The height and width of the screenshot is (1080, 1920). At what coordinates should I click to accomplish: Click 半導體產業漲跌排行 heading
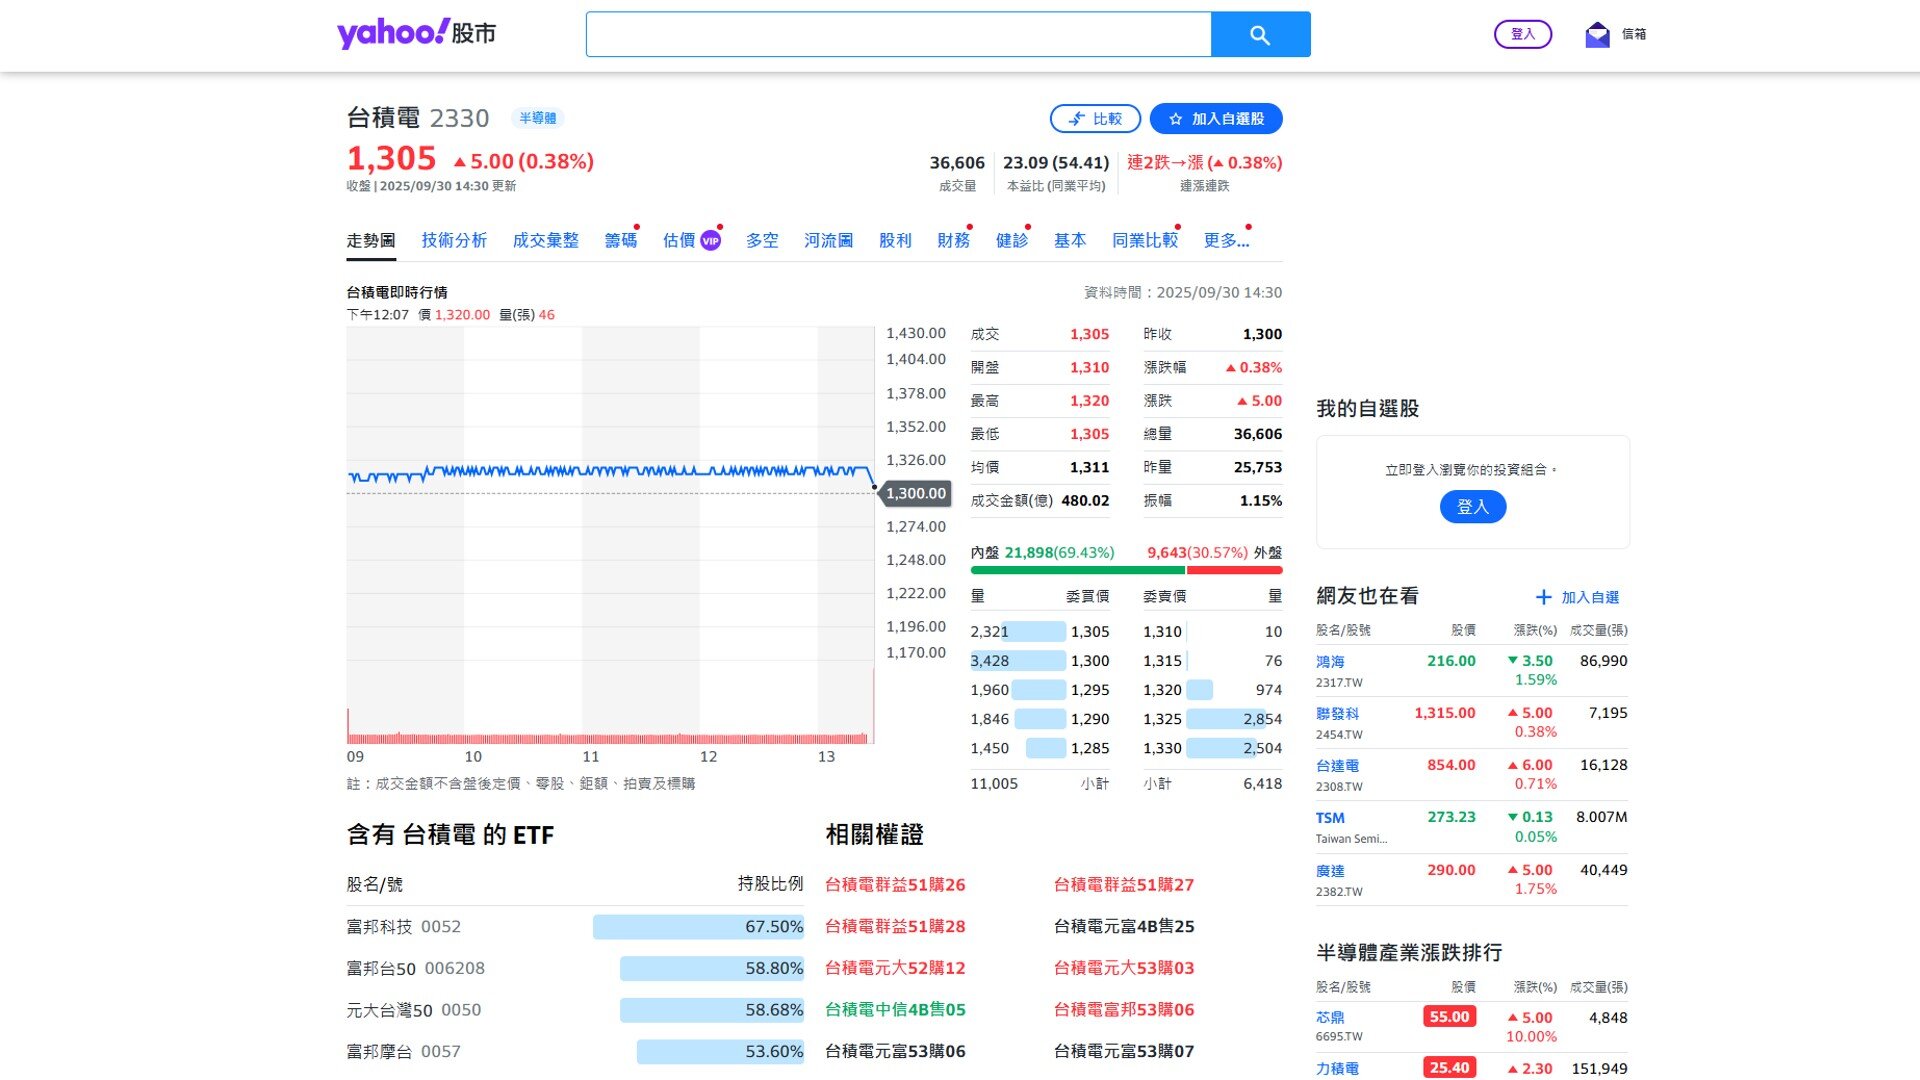(x=1409, y=953)
